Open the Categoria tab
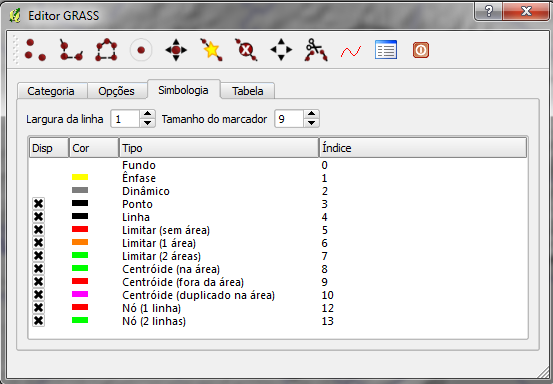This screenshot has width=553, height=384. click(x=52, y=91)
